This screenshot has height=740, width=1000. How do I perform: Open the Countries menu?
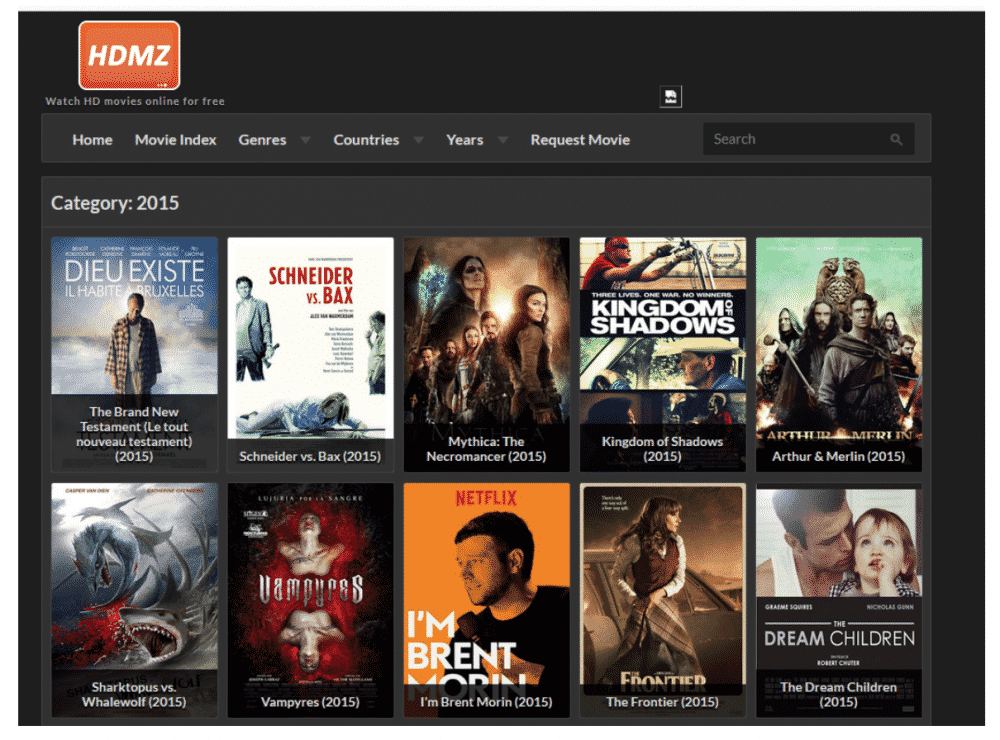366,140
